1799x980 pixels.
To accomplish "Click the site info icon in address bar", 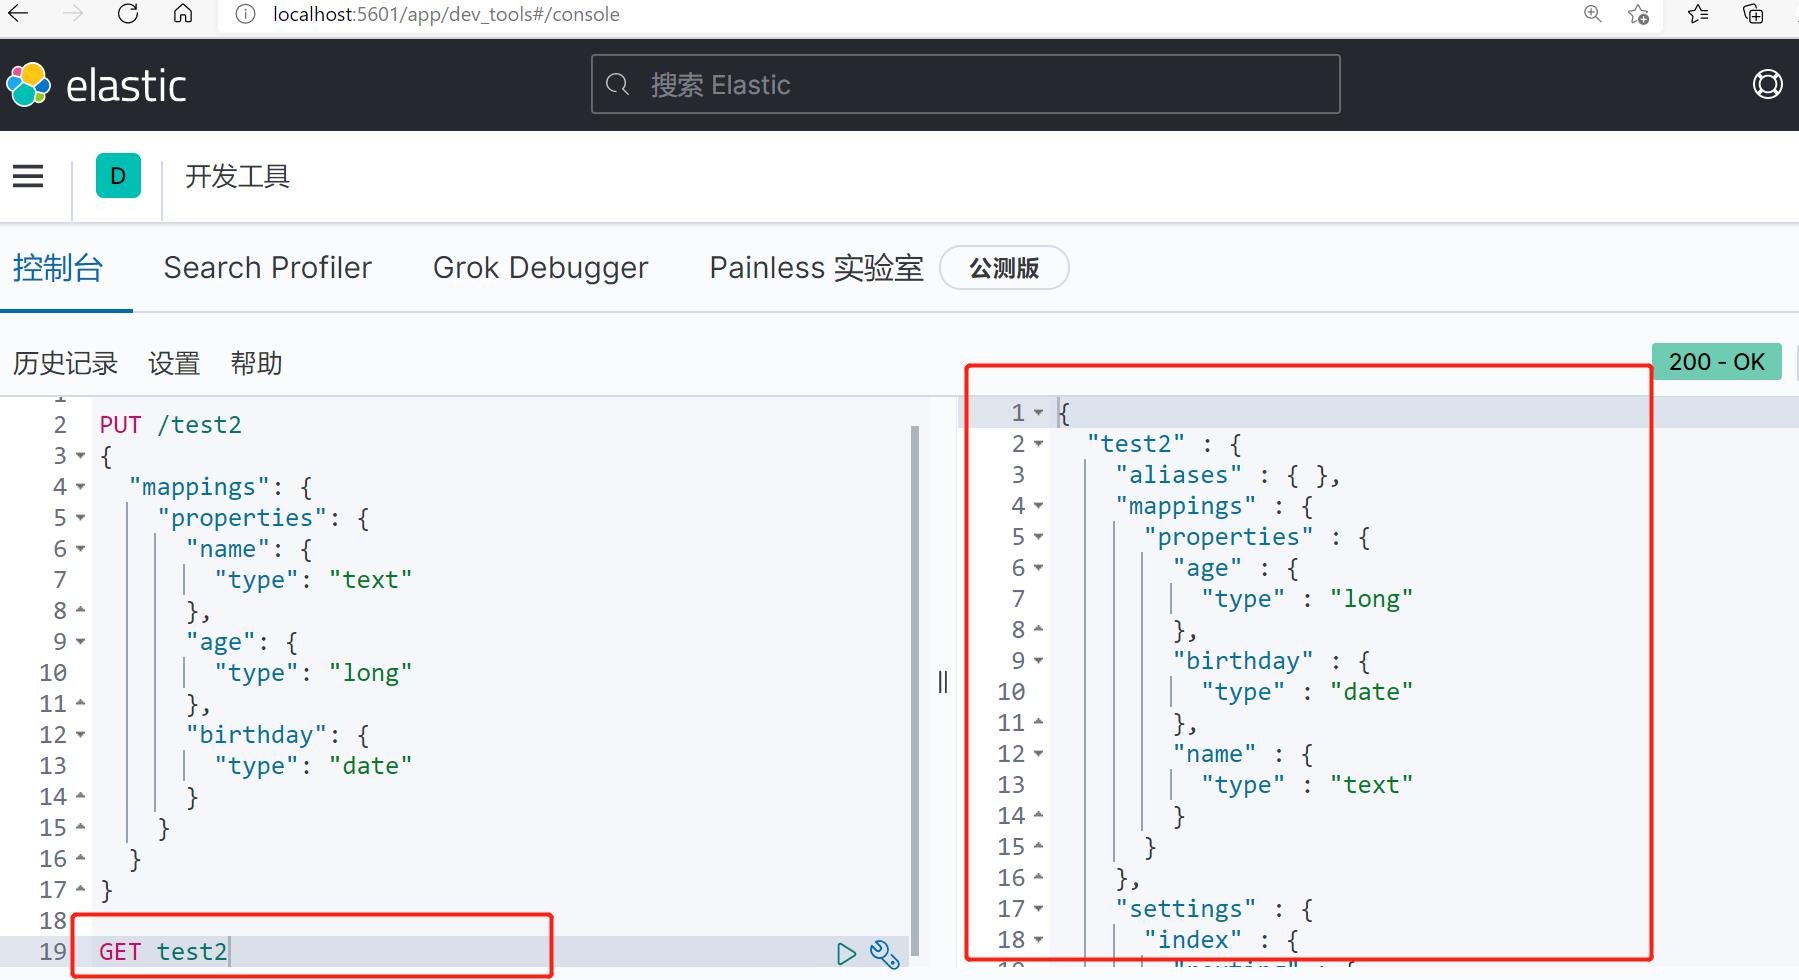I will pos(245,14).
